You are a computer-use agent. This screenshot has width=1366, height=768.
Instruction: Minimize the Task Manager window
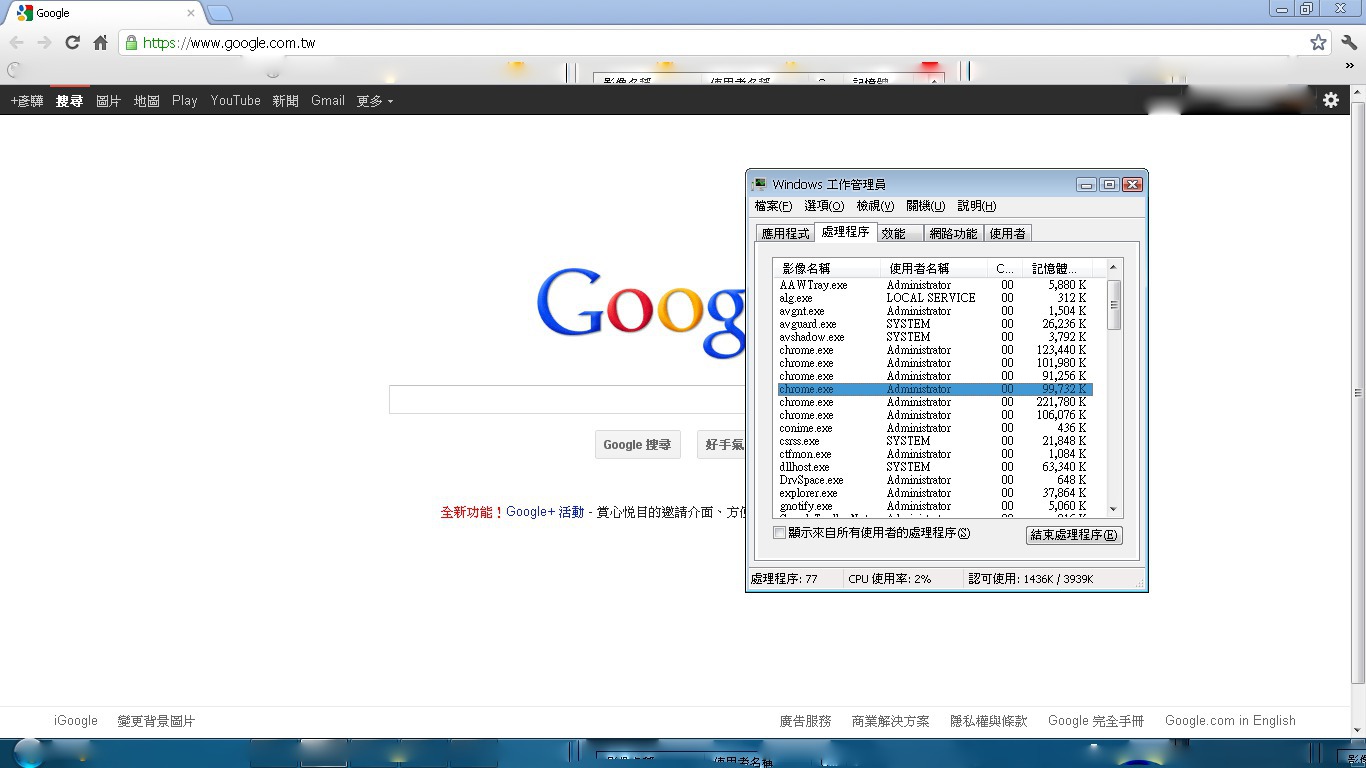click(1086, 184)
